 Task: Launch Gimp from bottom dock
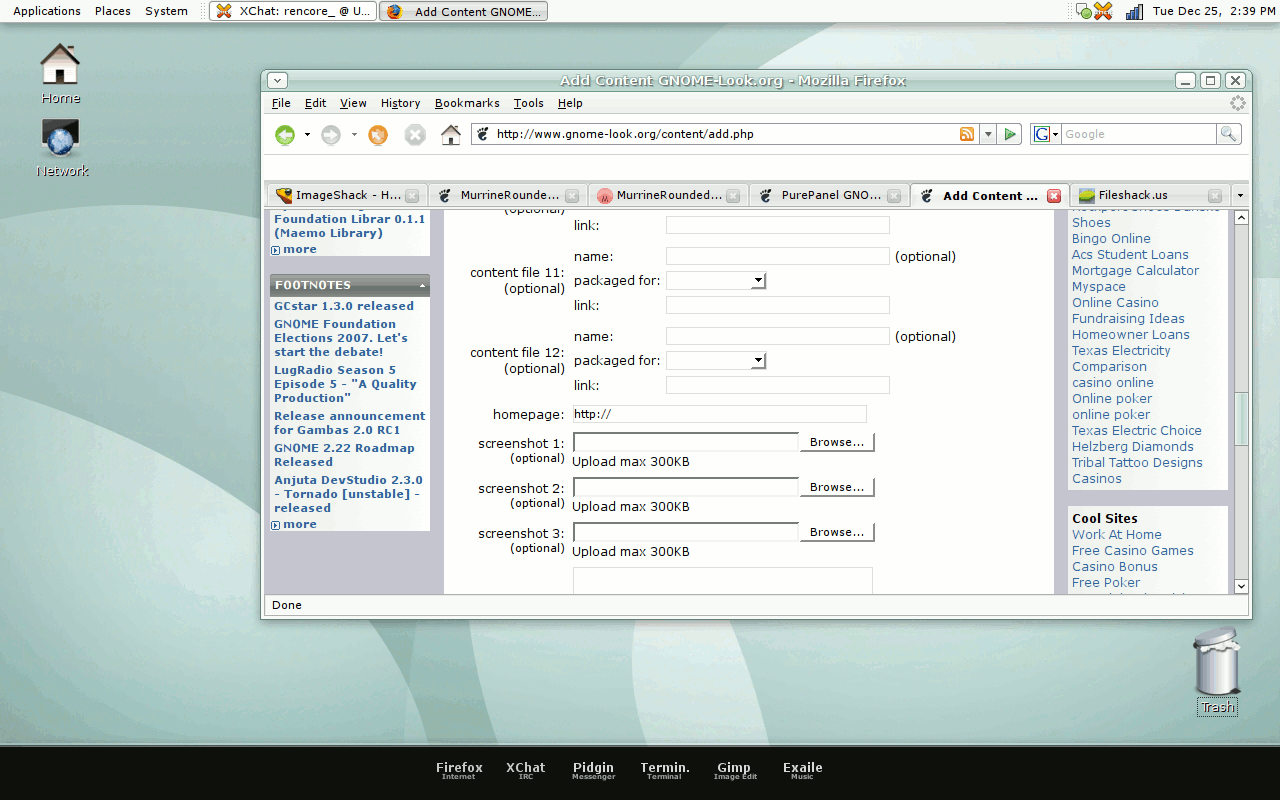(x=734, y=770)
